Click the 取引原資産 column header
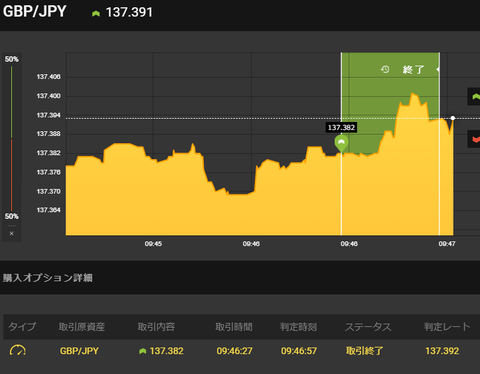 coord(82,327)
